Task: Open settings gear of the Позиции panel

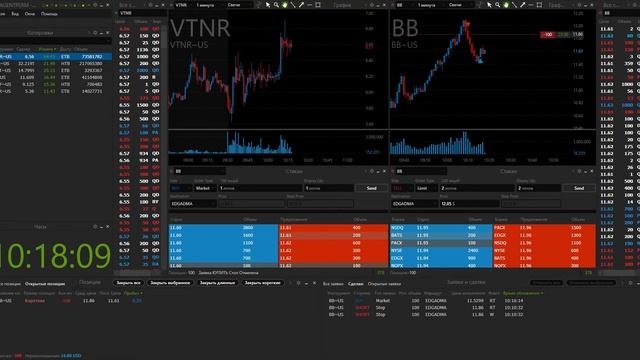Action: pos(298,283)
